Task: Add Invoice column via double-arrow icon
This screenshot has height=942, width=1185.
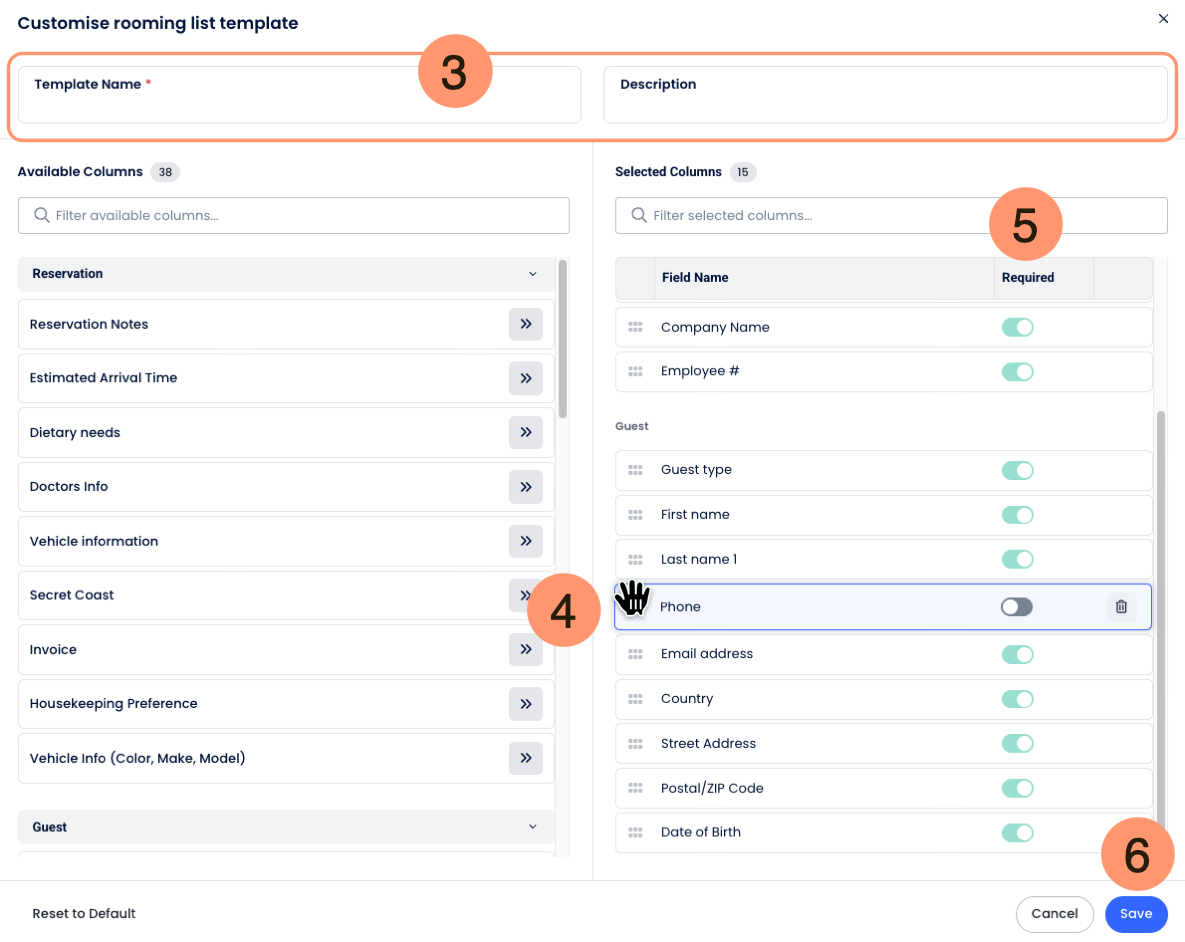Action: [x=525, y=650]
